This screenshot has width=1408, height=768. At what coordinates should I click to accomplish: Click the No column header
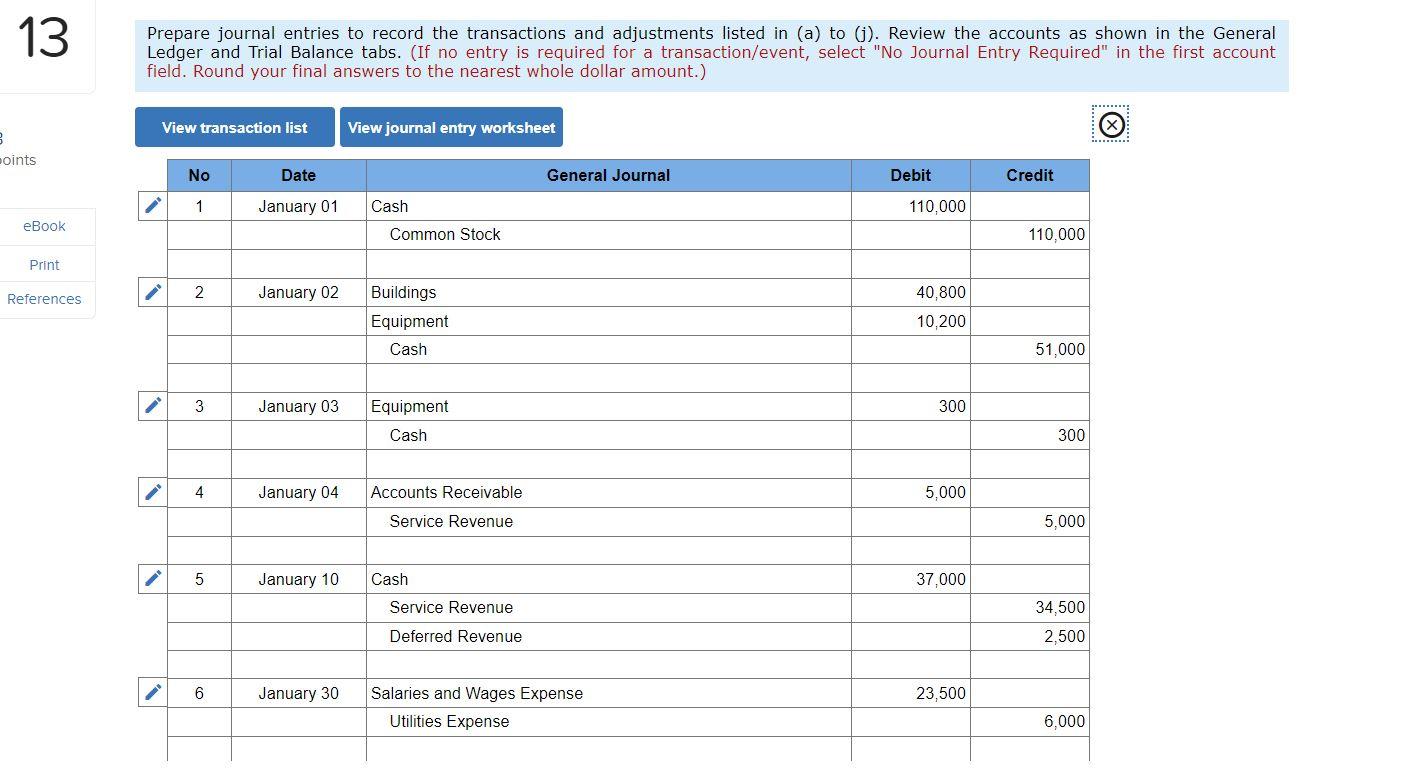199,175
